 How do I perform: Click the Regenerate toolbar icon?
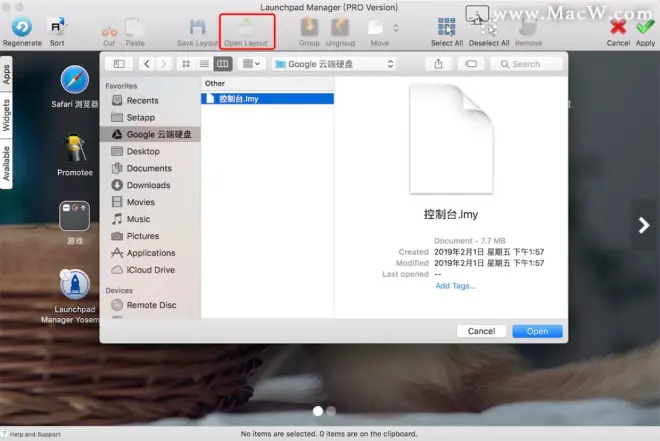[22, 27]
